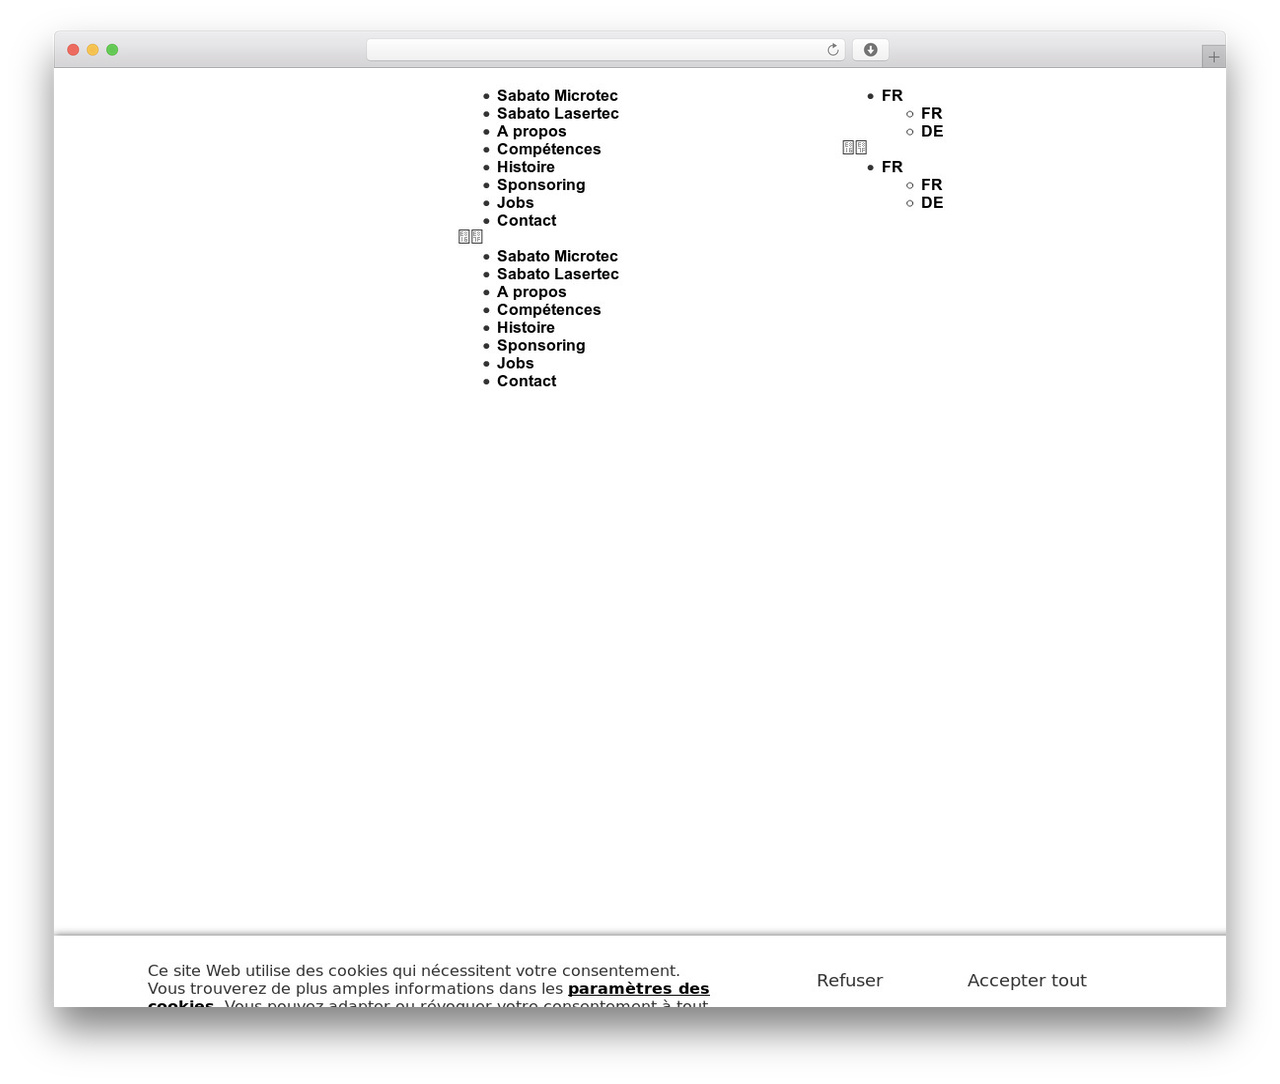Expand the first FR language menu
The height and width of the screenshot is (1084, 1280).
[892, 96]
